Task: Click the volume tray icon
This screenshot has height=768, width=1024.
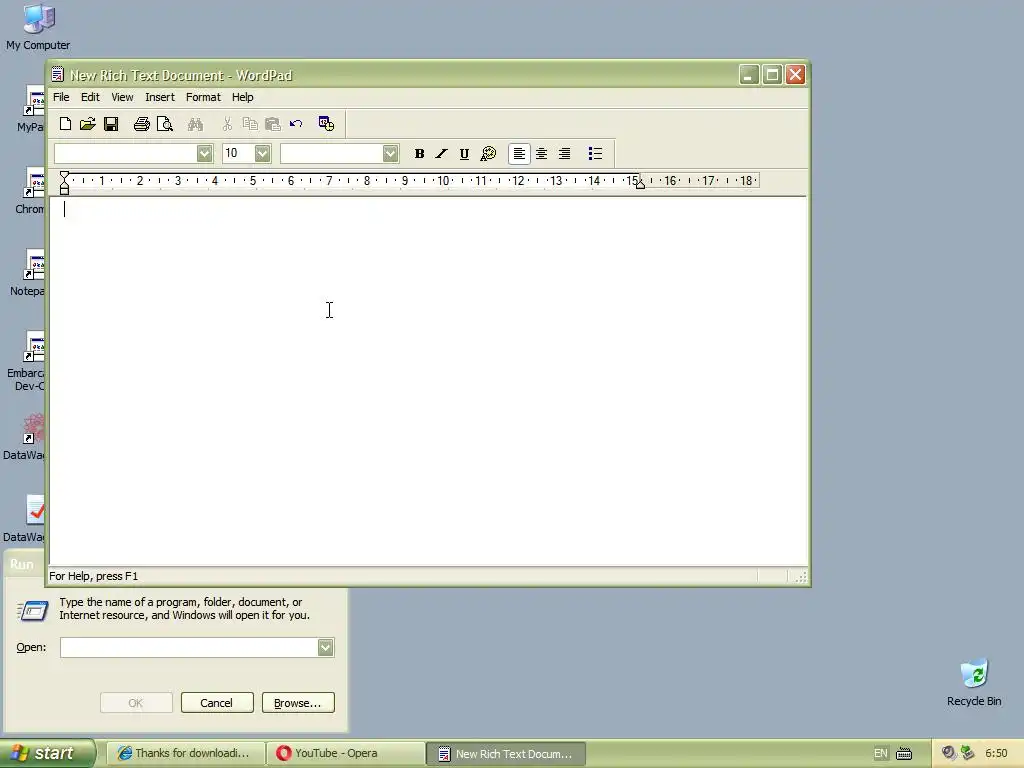Action: (x=948, y=753)
